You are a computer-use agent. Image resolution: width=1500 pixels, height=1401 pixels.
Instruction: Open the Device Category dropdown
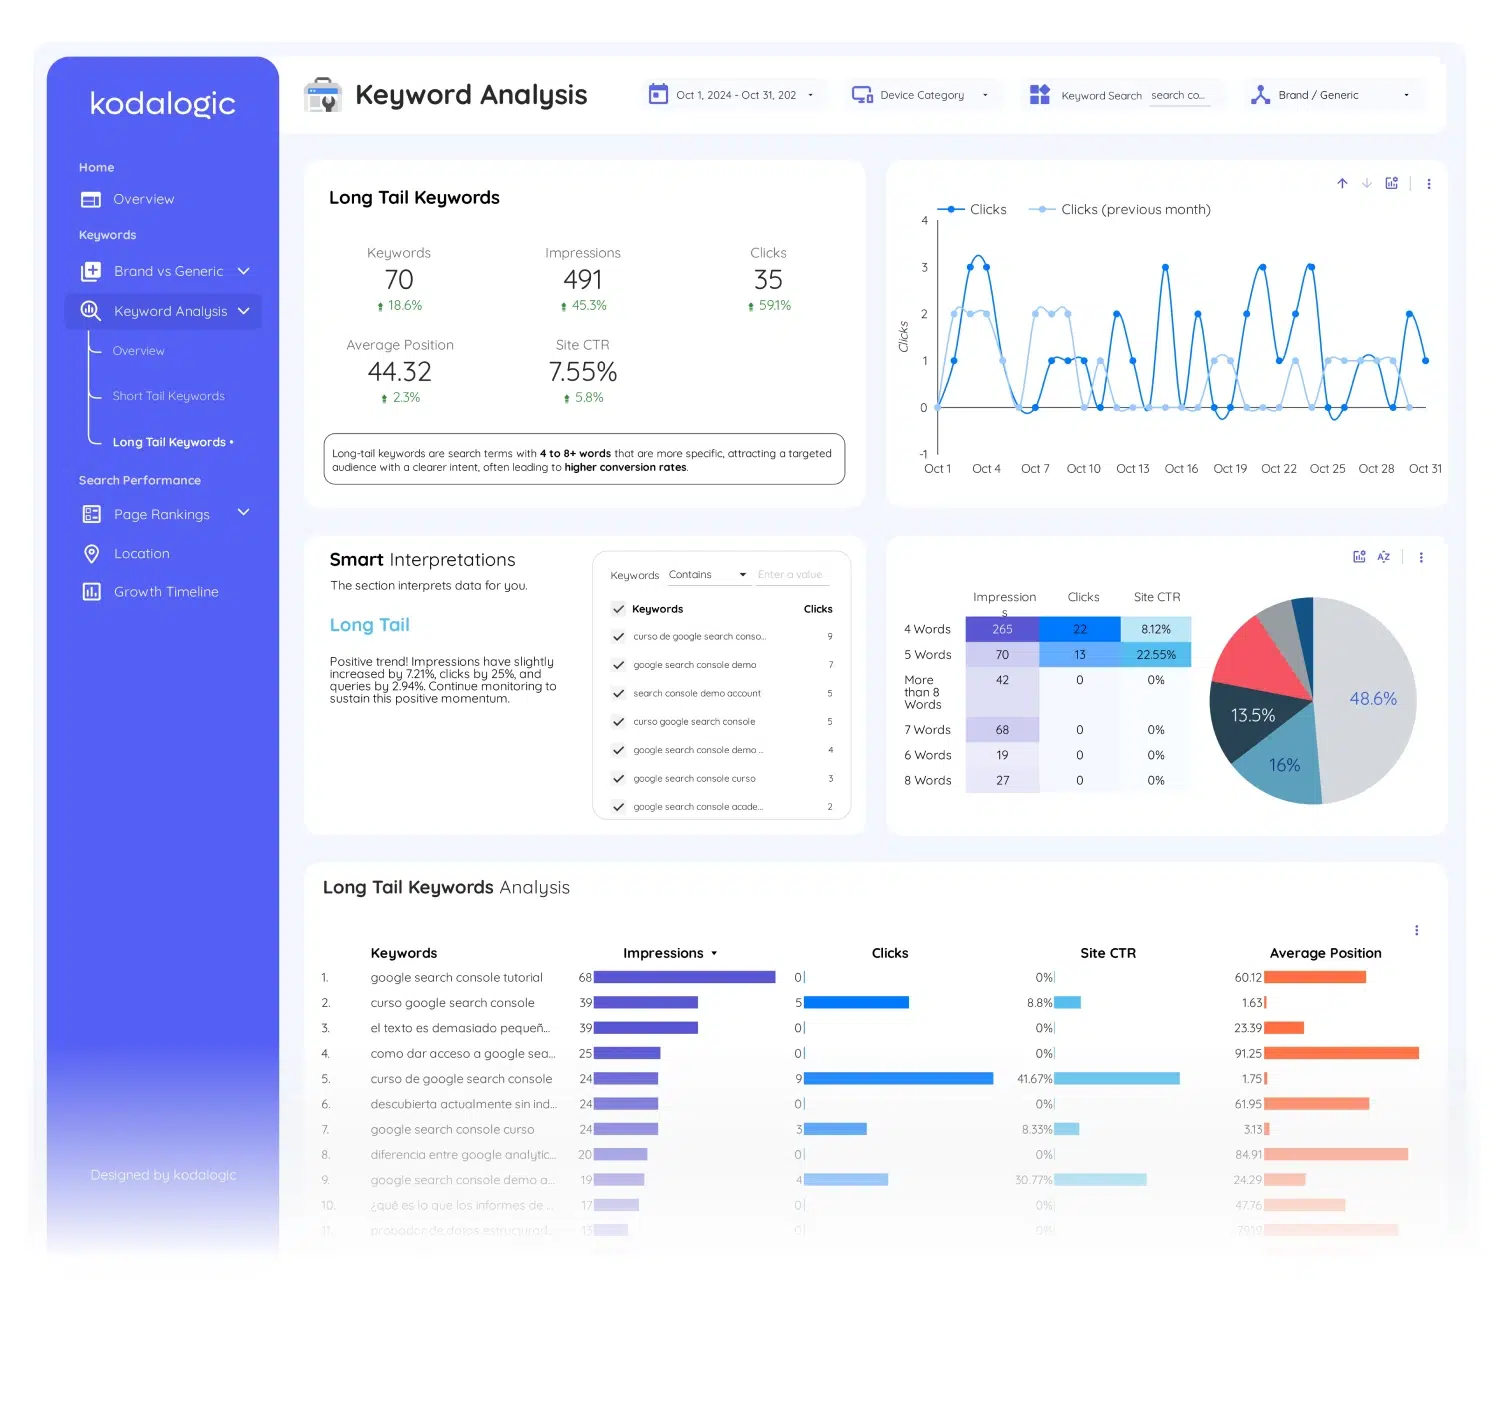click(921, 95)
